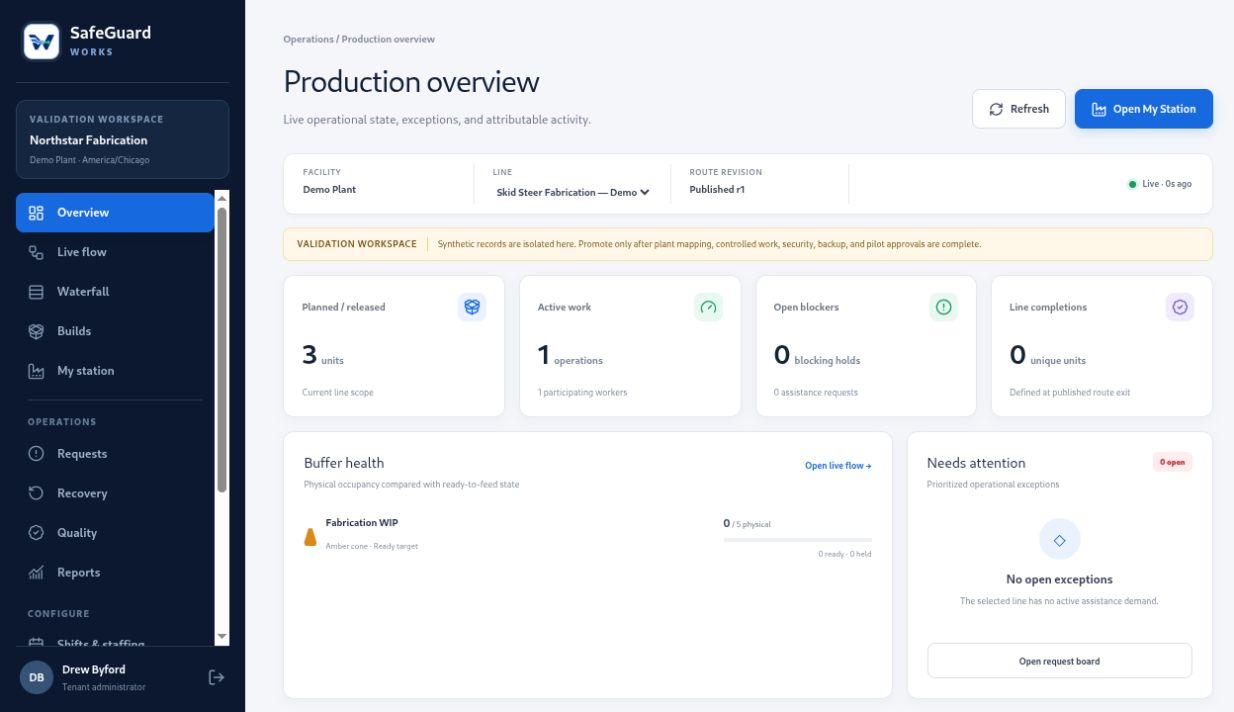The height and width of the screenshot is (712, 1234).
Task: Click the Reports chart icon
Action: pos(36,573)
